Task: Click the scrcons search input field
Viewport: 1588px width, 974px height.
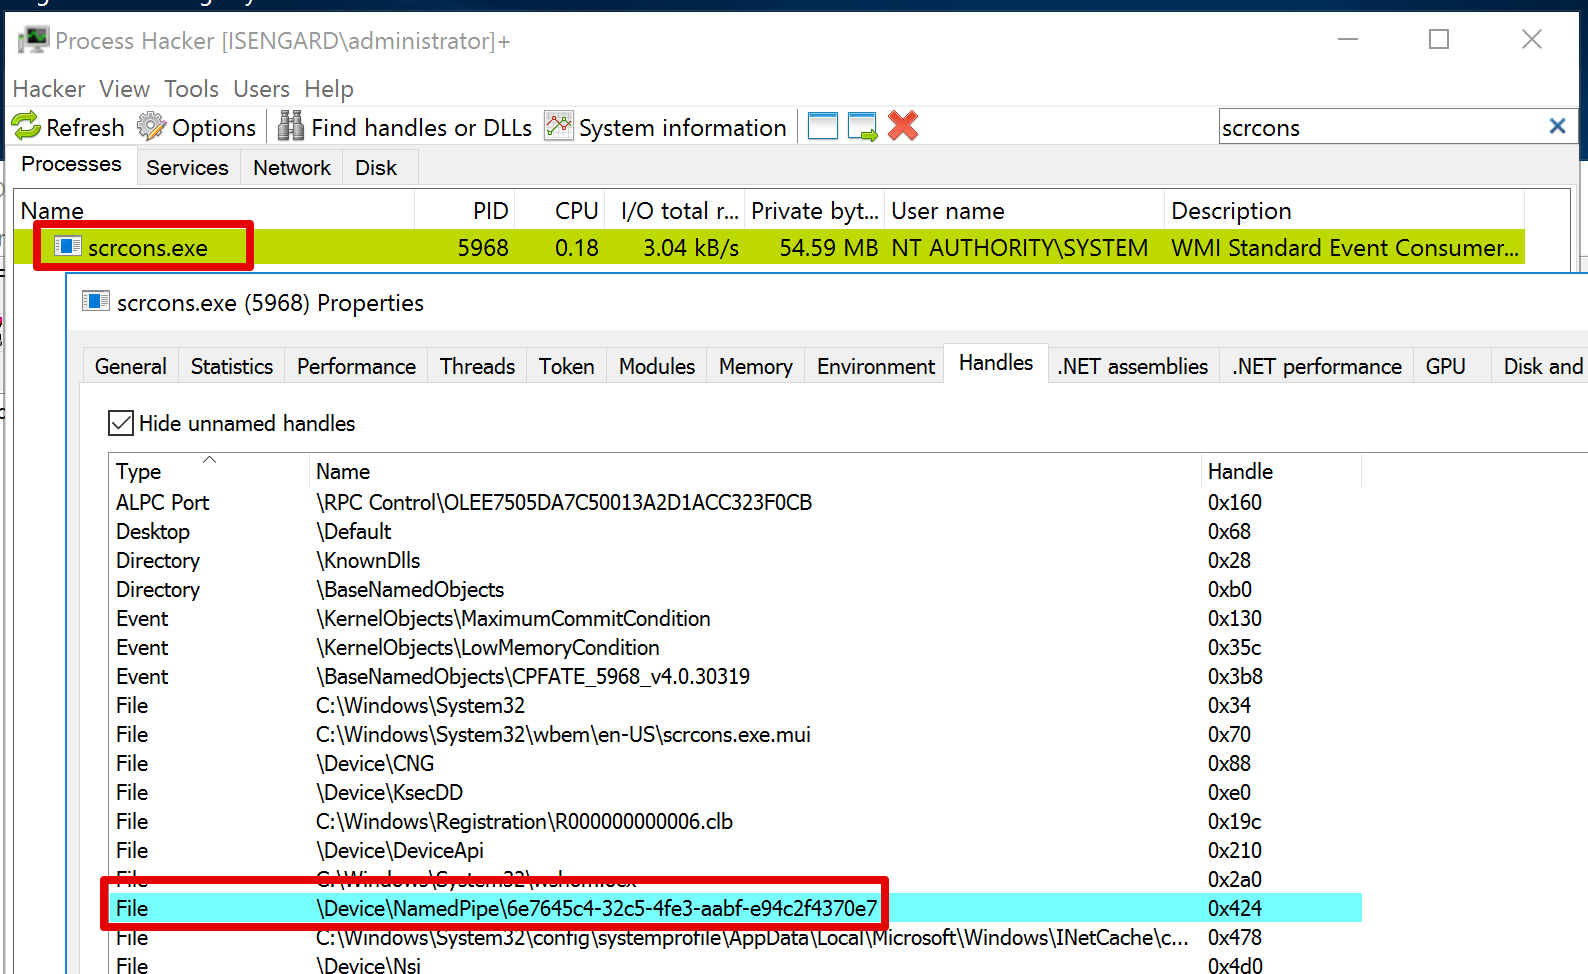Action: click(x=1380, y=127)
